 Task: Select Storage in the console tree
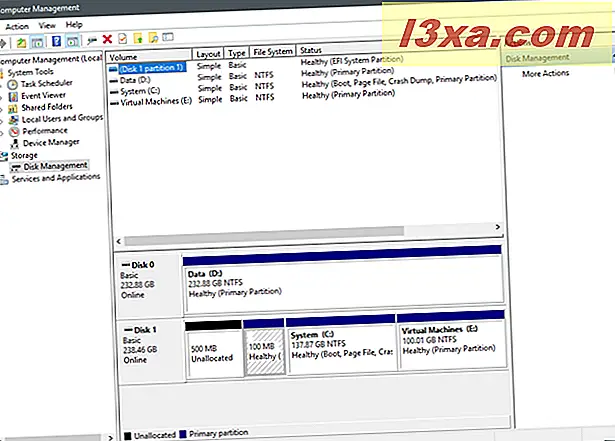point(24,155)
